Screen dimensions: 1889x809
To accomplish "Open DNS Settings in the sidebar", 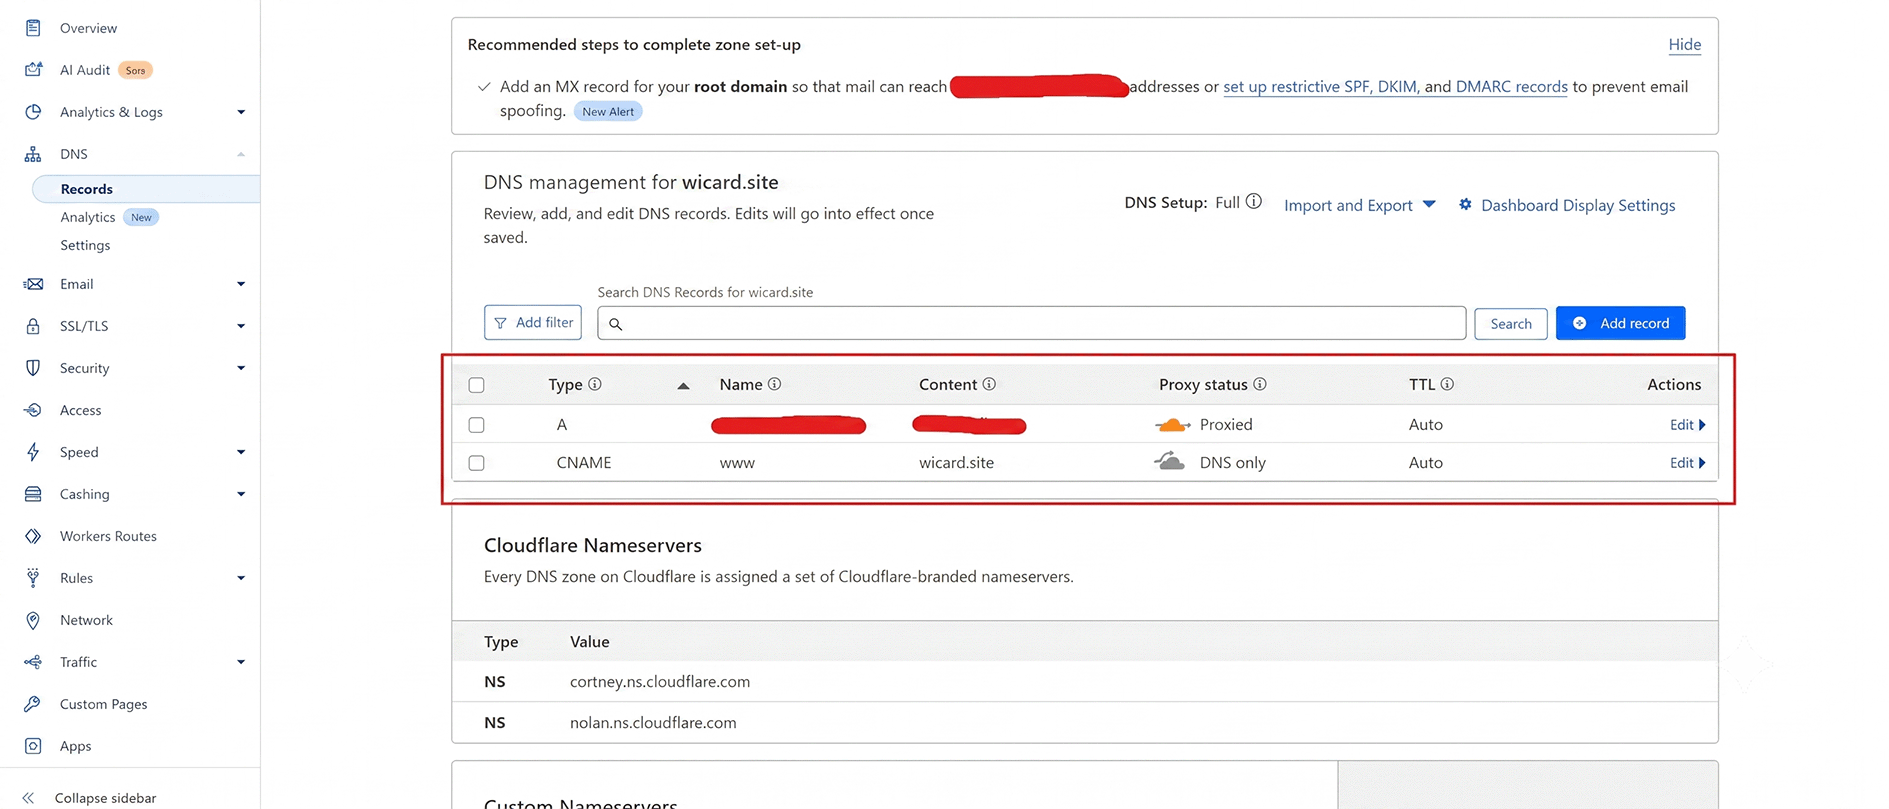I will coord(85,245).
